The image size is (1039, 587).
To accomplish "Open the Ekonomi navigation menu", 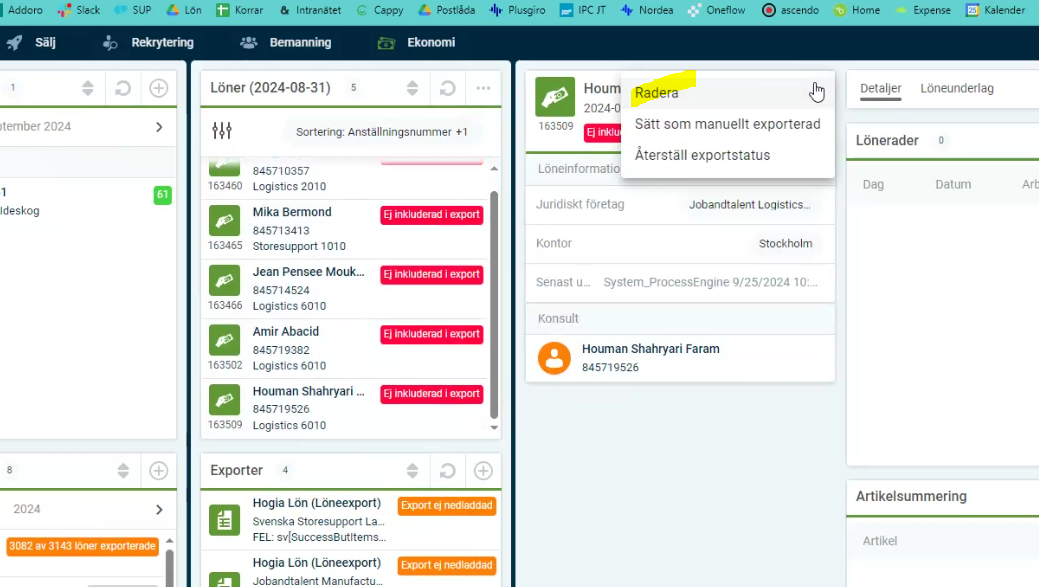I will [x=417, y=43].
